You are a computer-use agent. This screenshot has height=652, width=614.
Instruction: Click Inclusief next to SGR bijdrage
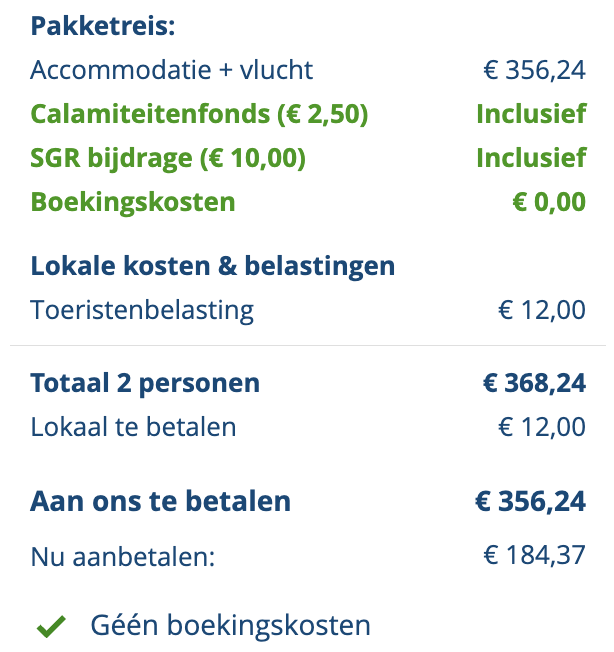pyautogui.click(x=531, y=158)
